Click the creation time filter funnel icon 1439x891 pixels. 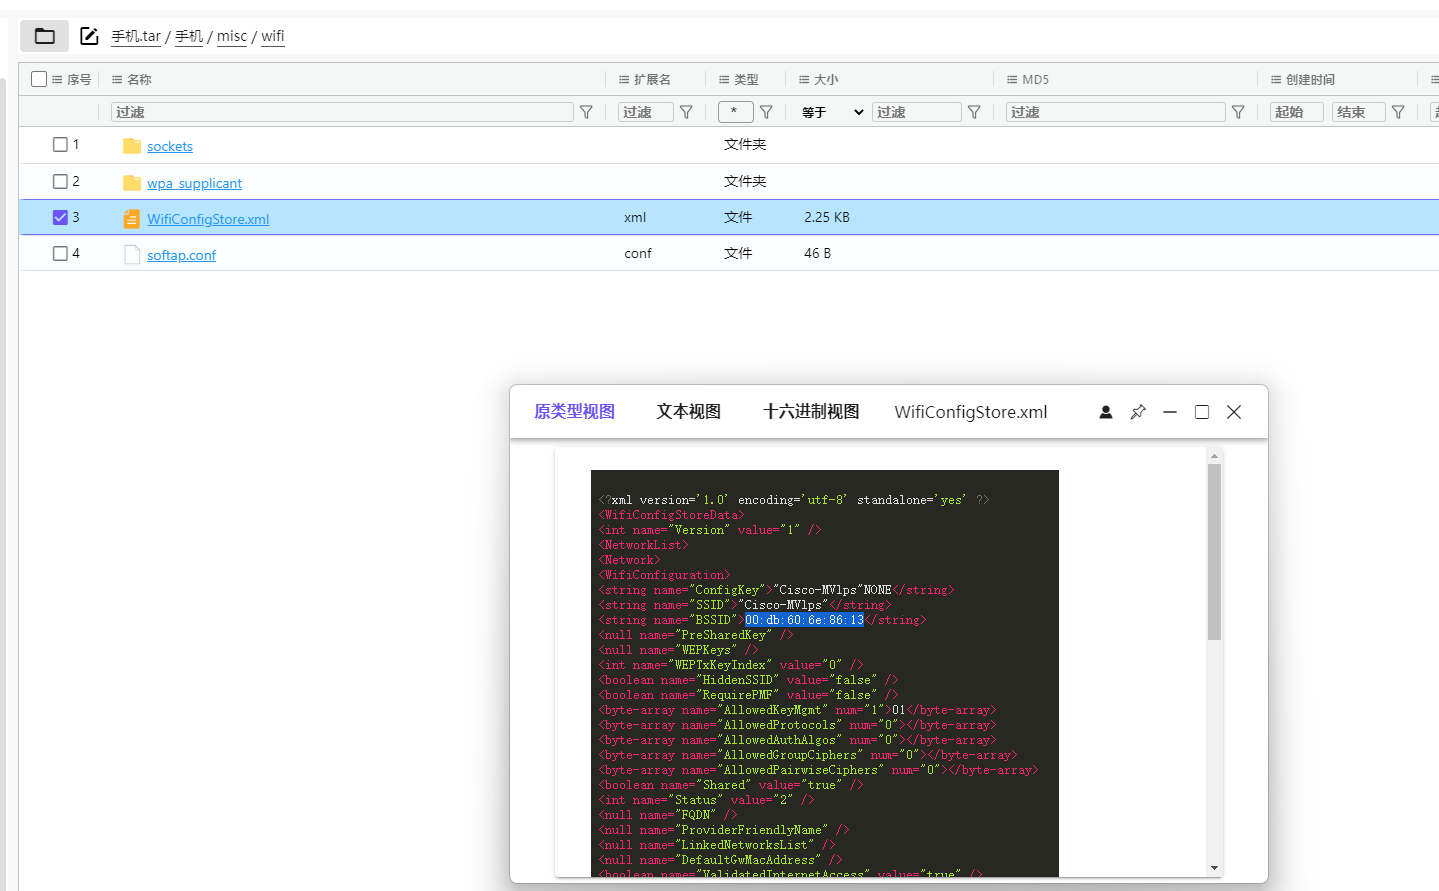point(1398,112)
